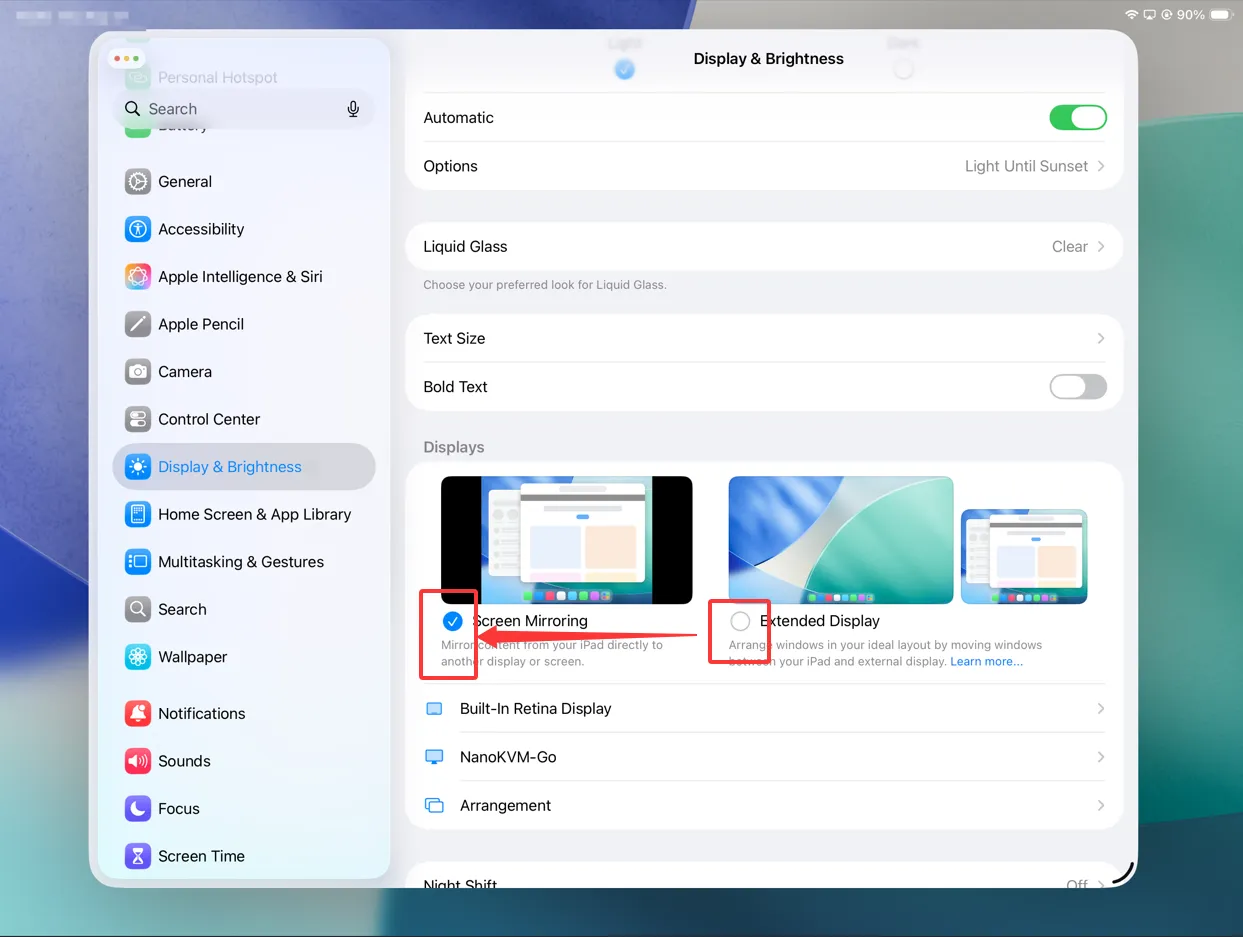Tap the Wi-Fi status icon

[1132, 15]
